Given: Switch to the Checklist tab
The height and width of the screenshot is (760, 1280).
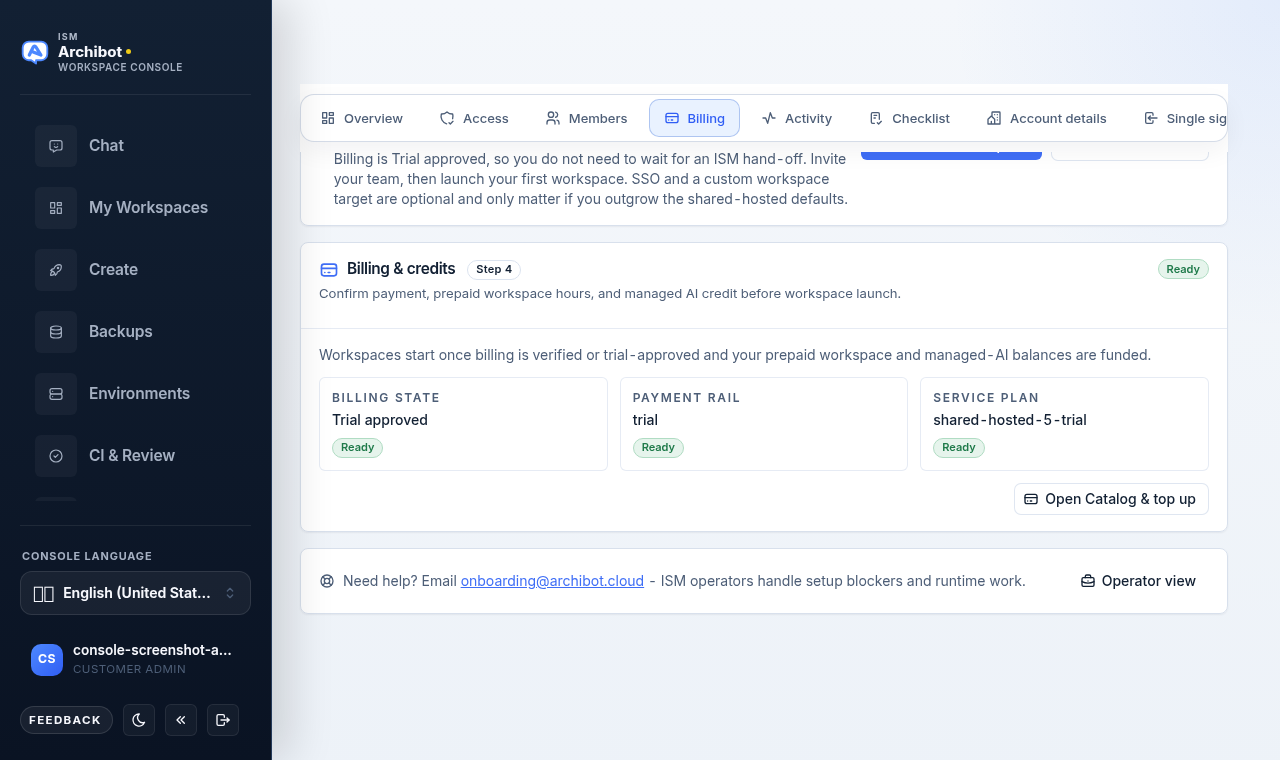Looking at the screenshot, I should coord(909,118).
